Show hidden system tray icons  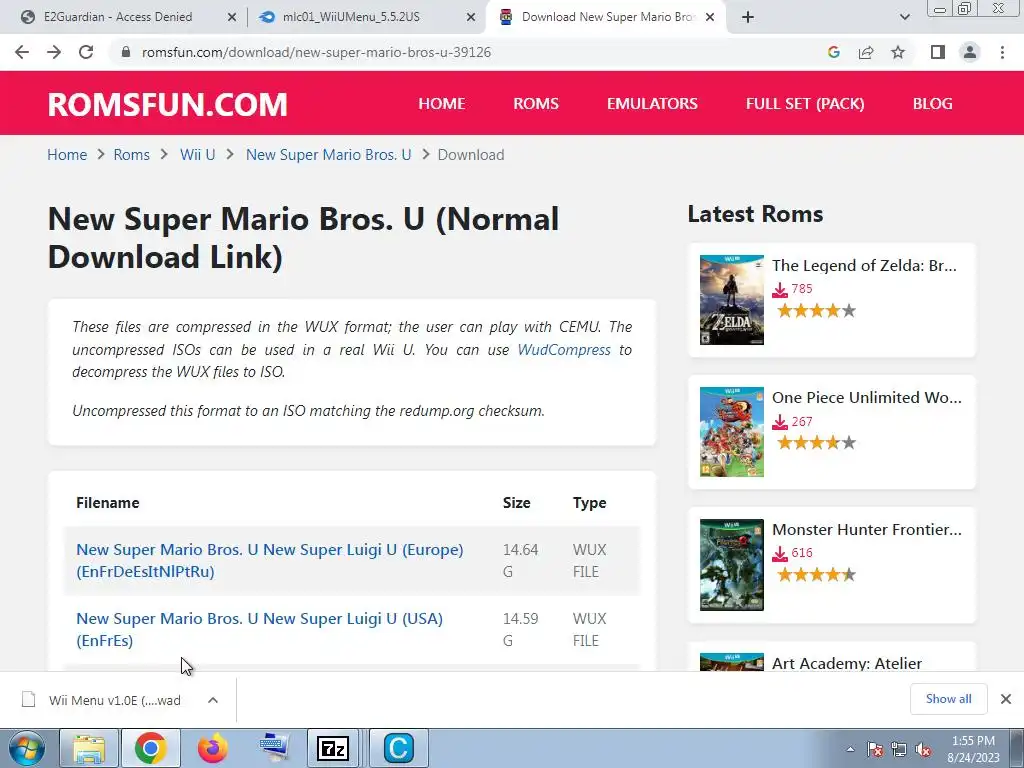click(x=850, y=749)
